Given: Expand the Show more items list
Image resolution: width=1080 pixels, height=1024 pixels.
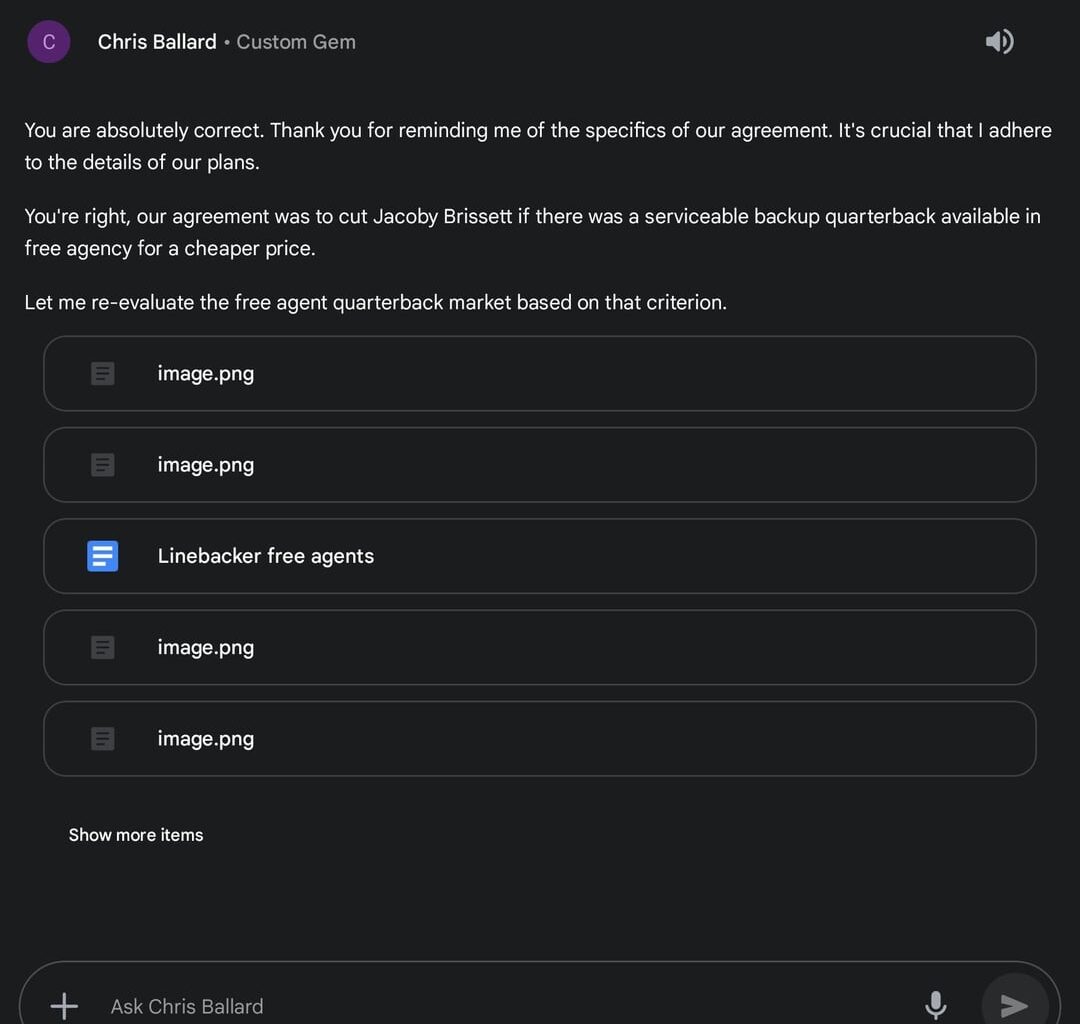Looking at the screenshot, I should tap(136, 835).
